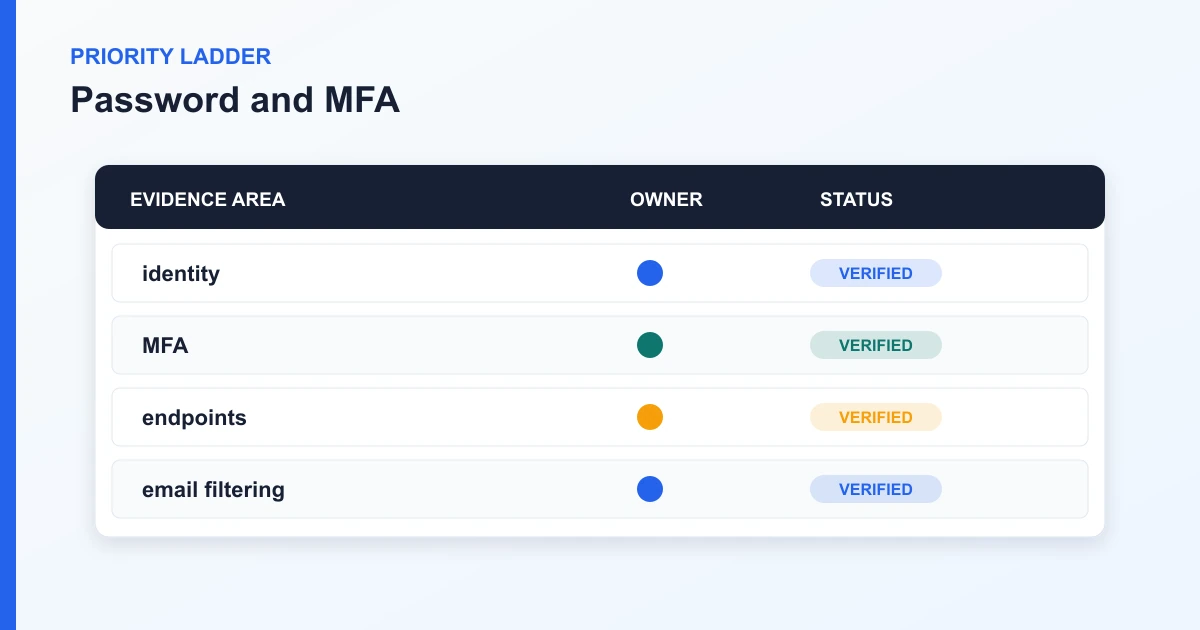Select the VERIFIED badge in identity row

[x=876, y=273]
